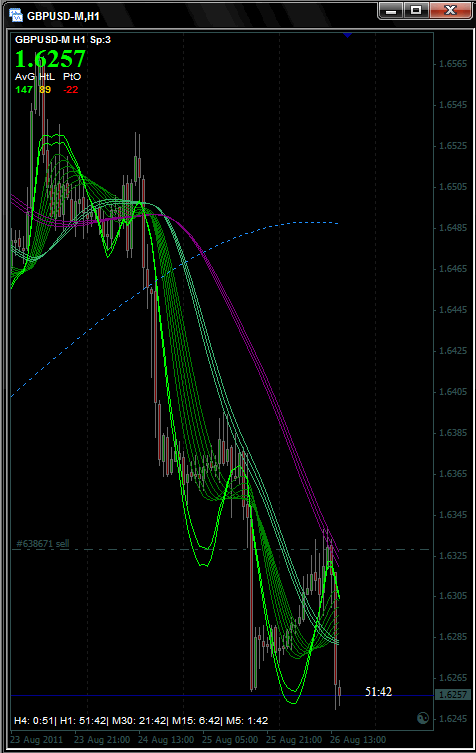
Task: Minimize the GBPUSD-M,H1 chart window
Action: [391, 11]
